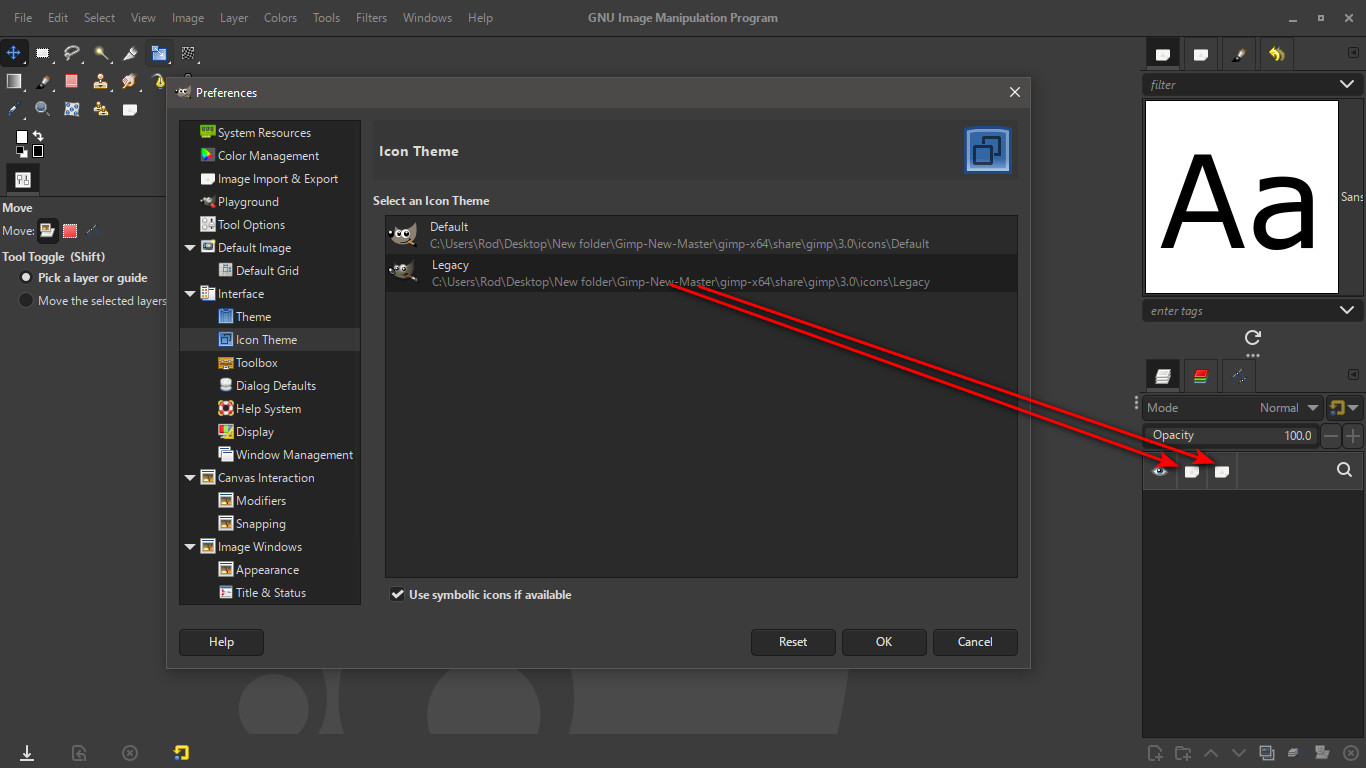Open the Tool Options tab icon
Image resolution: width=1366 pixels, height=768 pixels.
pos(23,180)
